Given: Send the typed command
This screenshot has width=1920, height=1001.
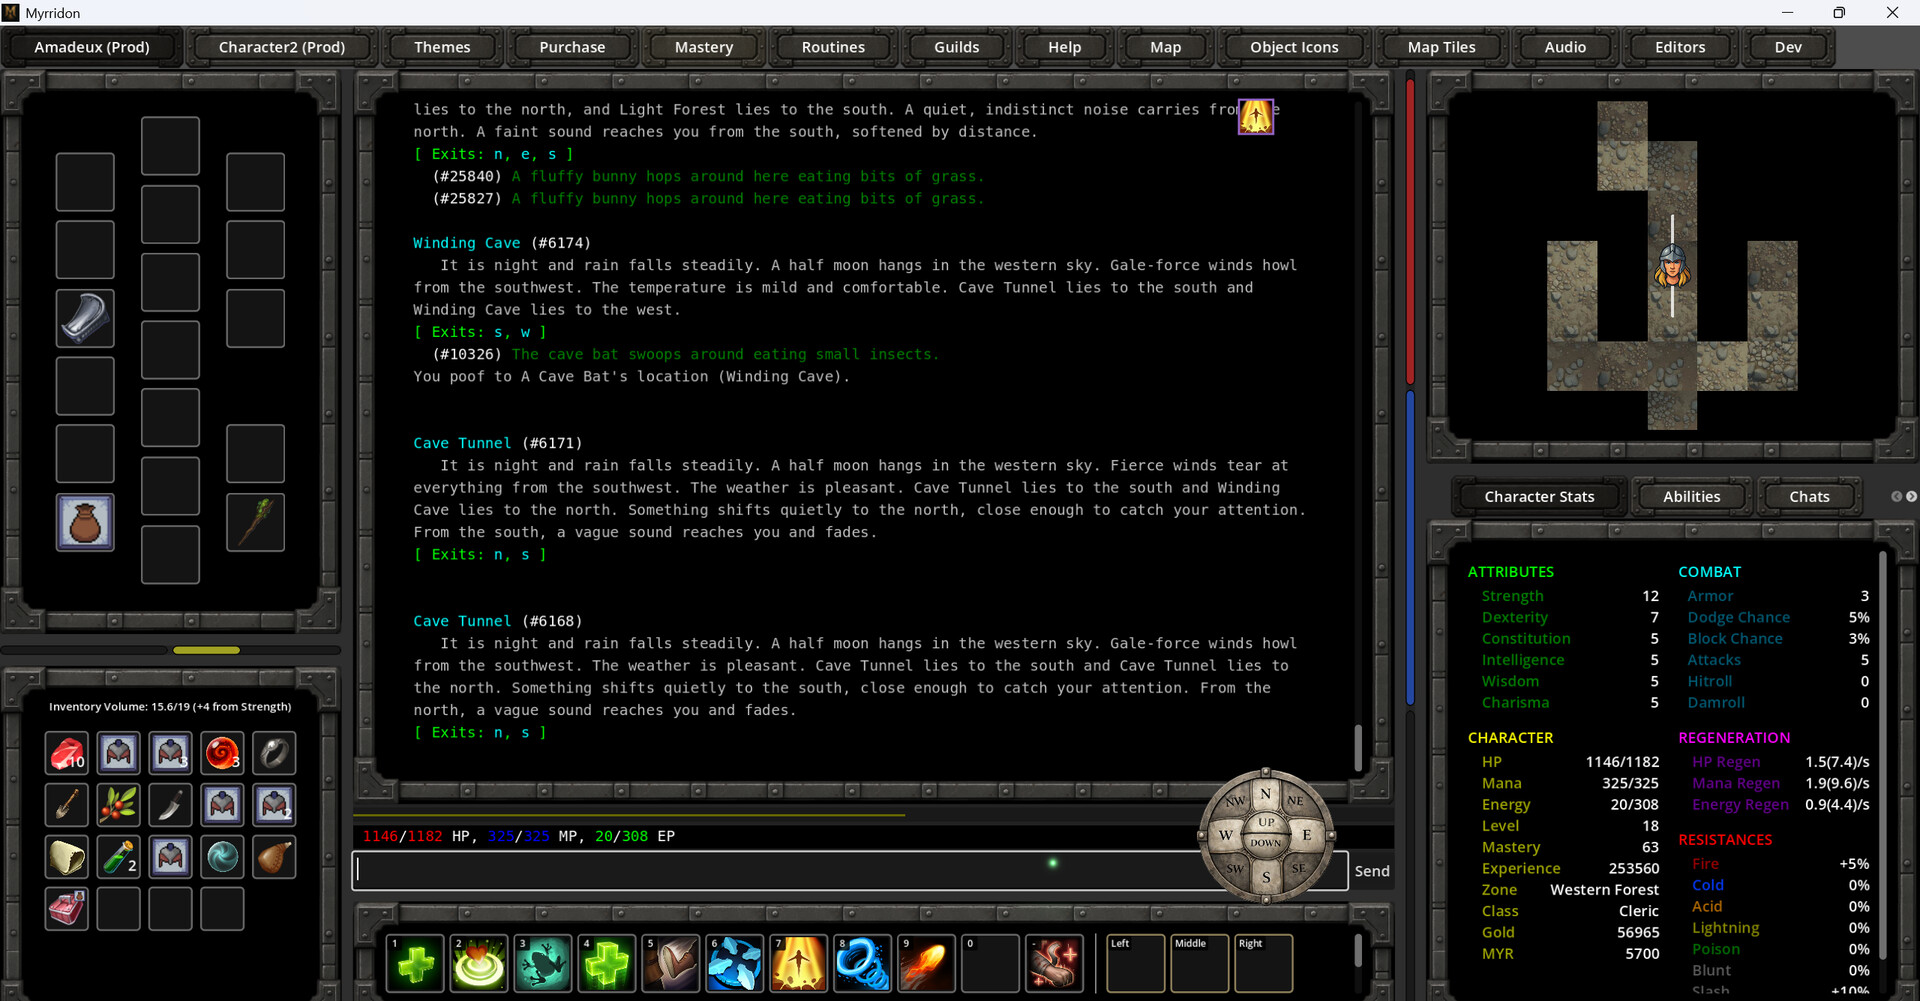Looking at the screenshot, I should pos(1371,871).
